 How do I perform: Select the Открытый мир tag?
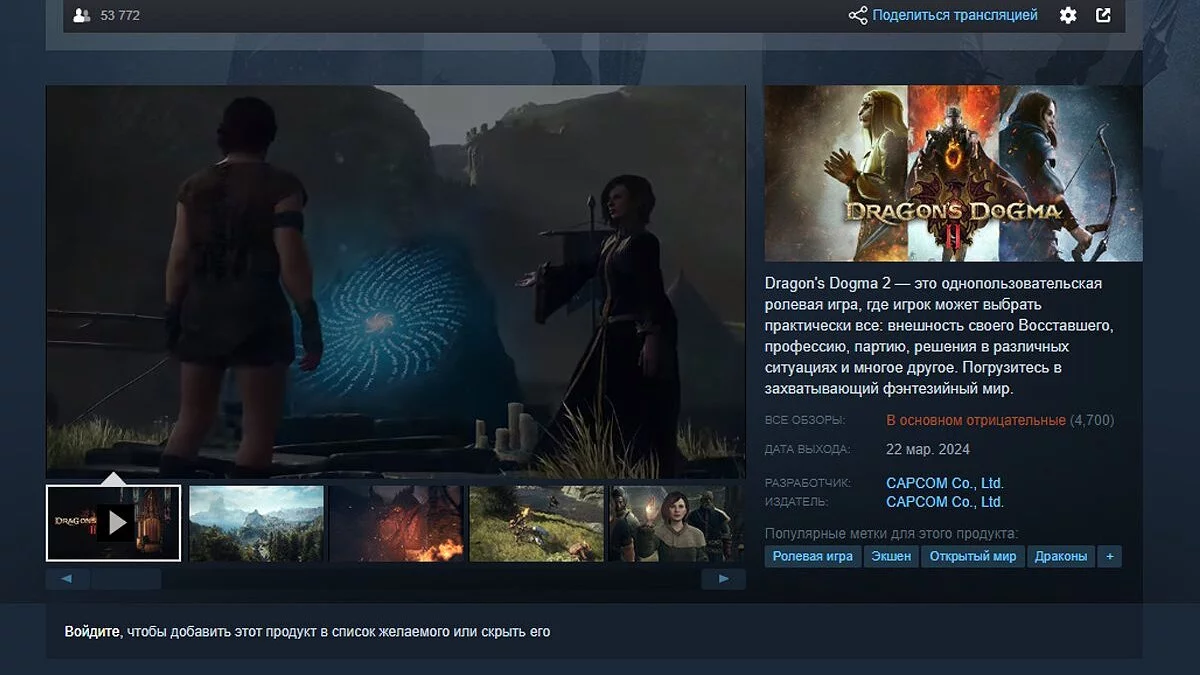point(972,556)
